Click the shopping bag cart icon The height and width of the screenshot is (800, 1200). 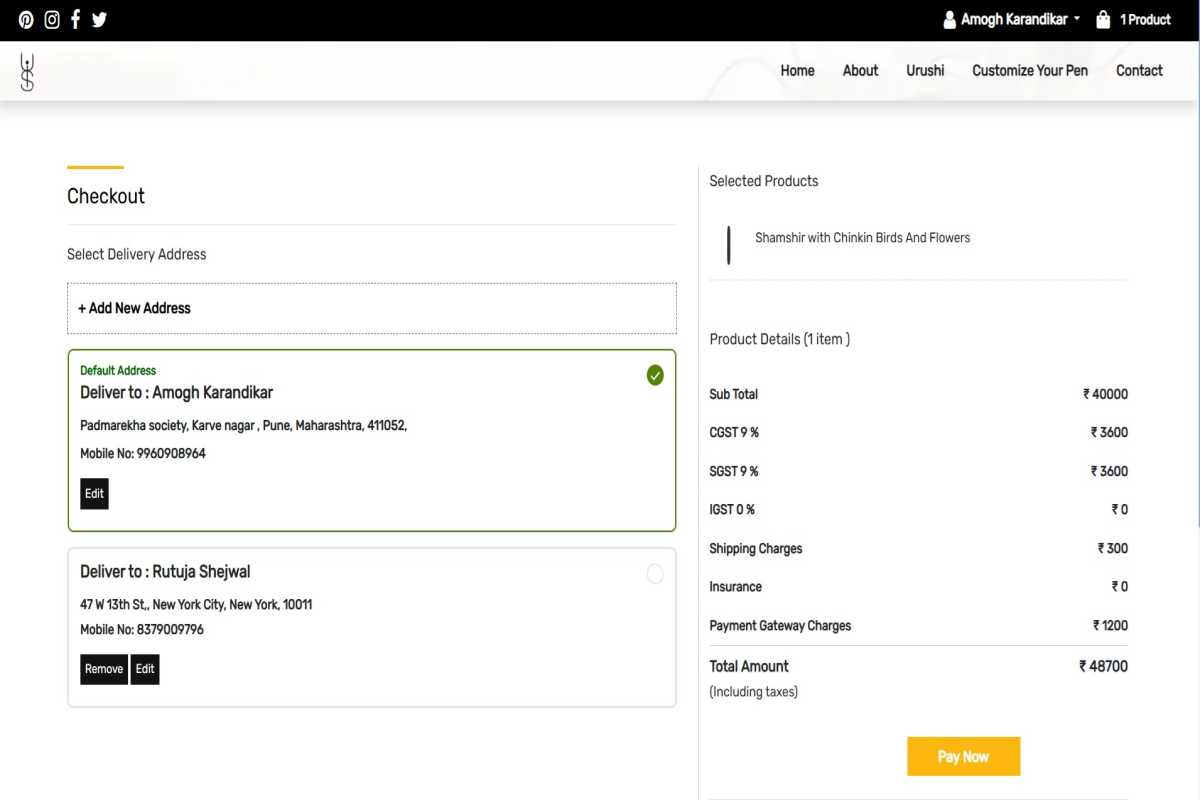(x=1103, y=20)
